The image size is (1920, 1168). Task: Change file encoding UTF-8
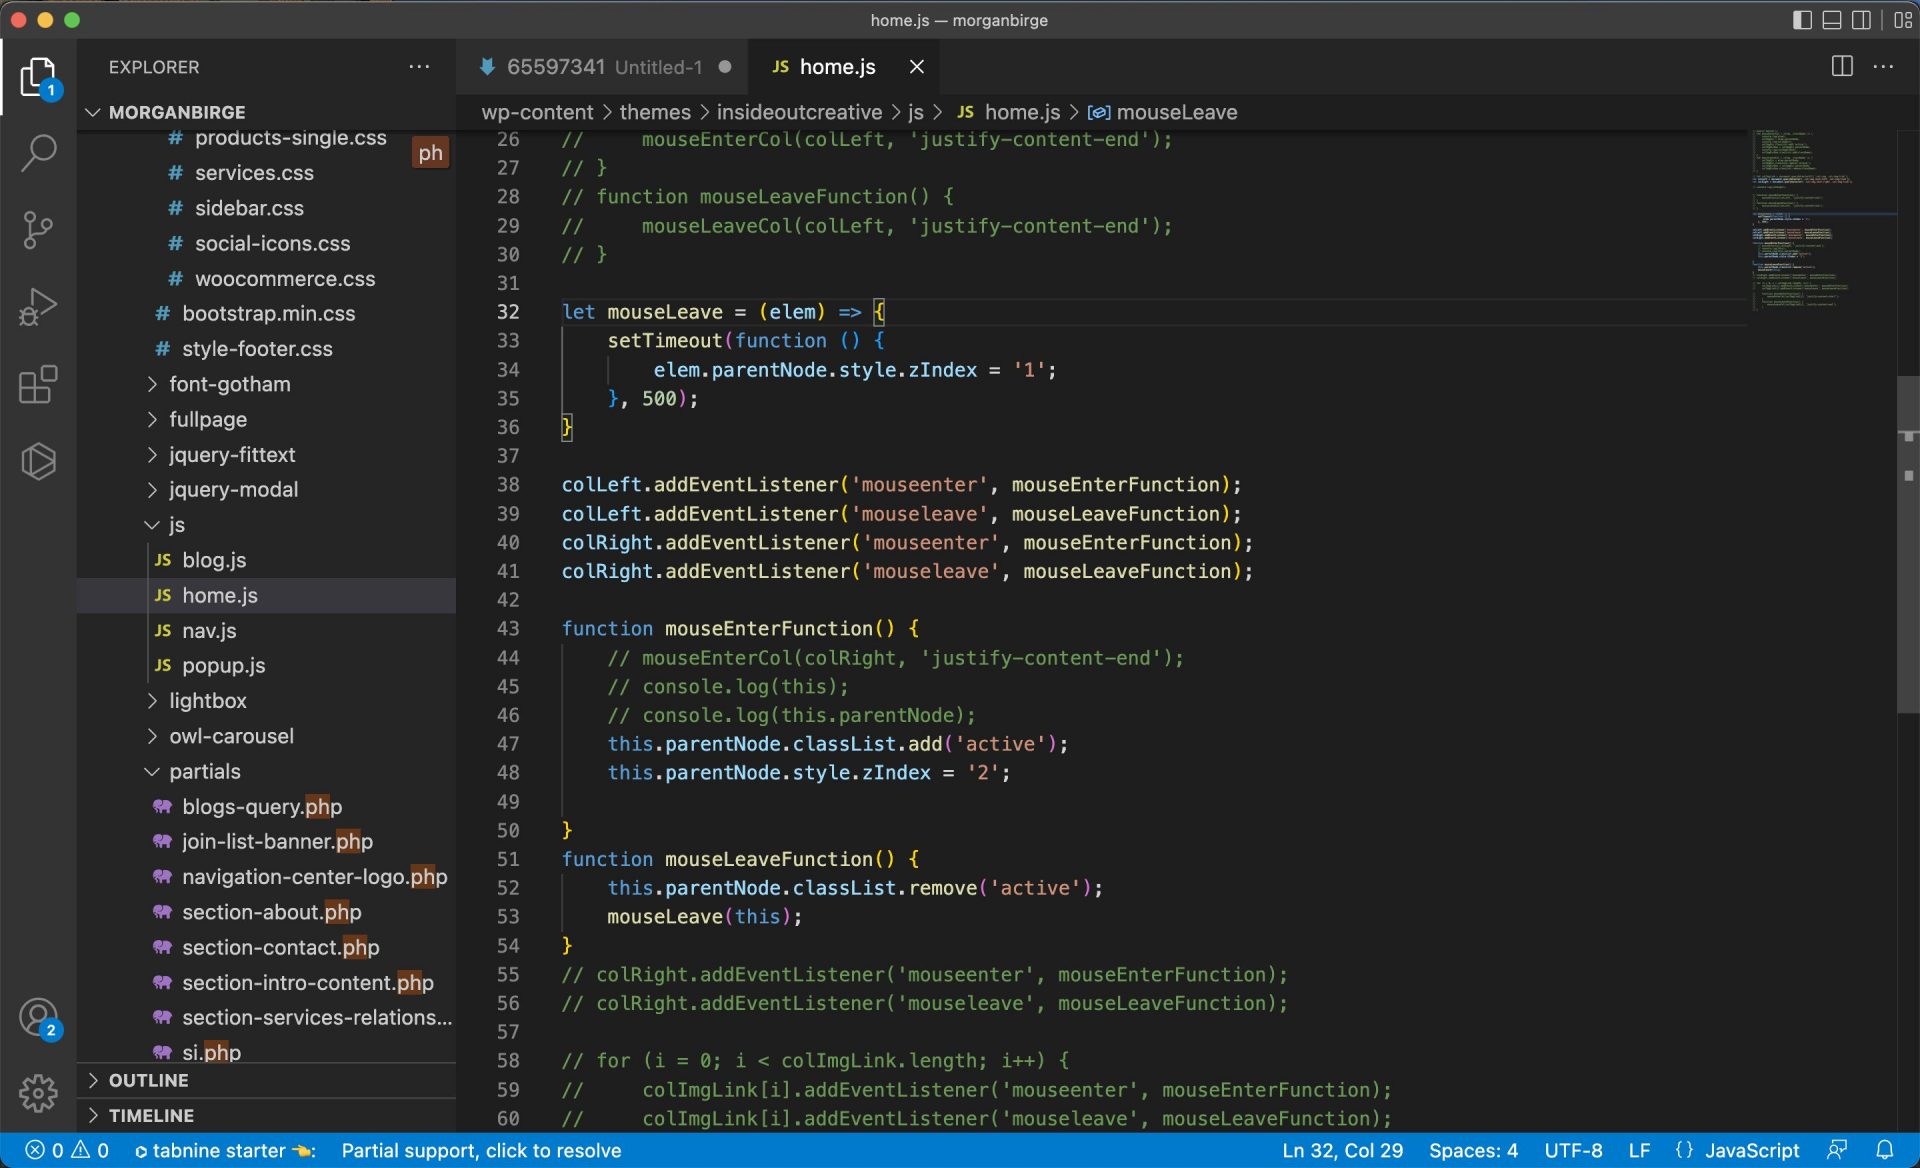pyautogui.click(x=1573, y=1151)
